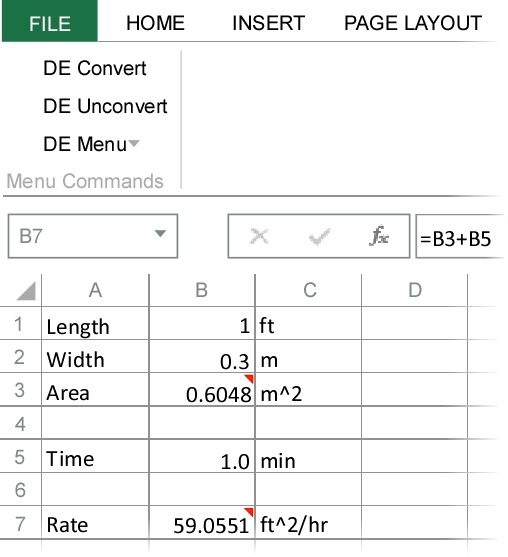The width and height of the screenshot is (508, 557).
Task: Select row 6 header
Action: 21,489
